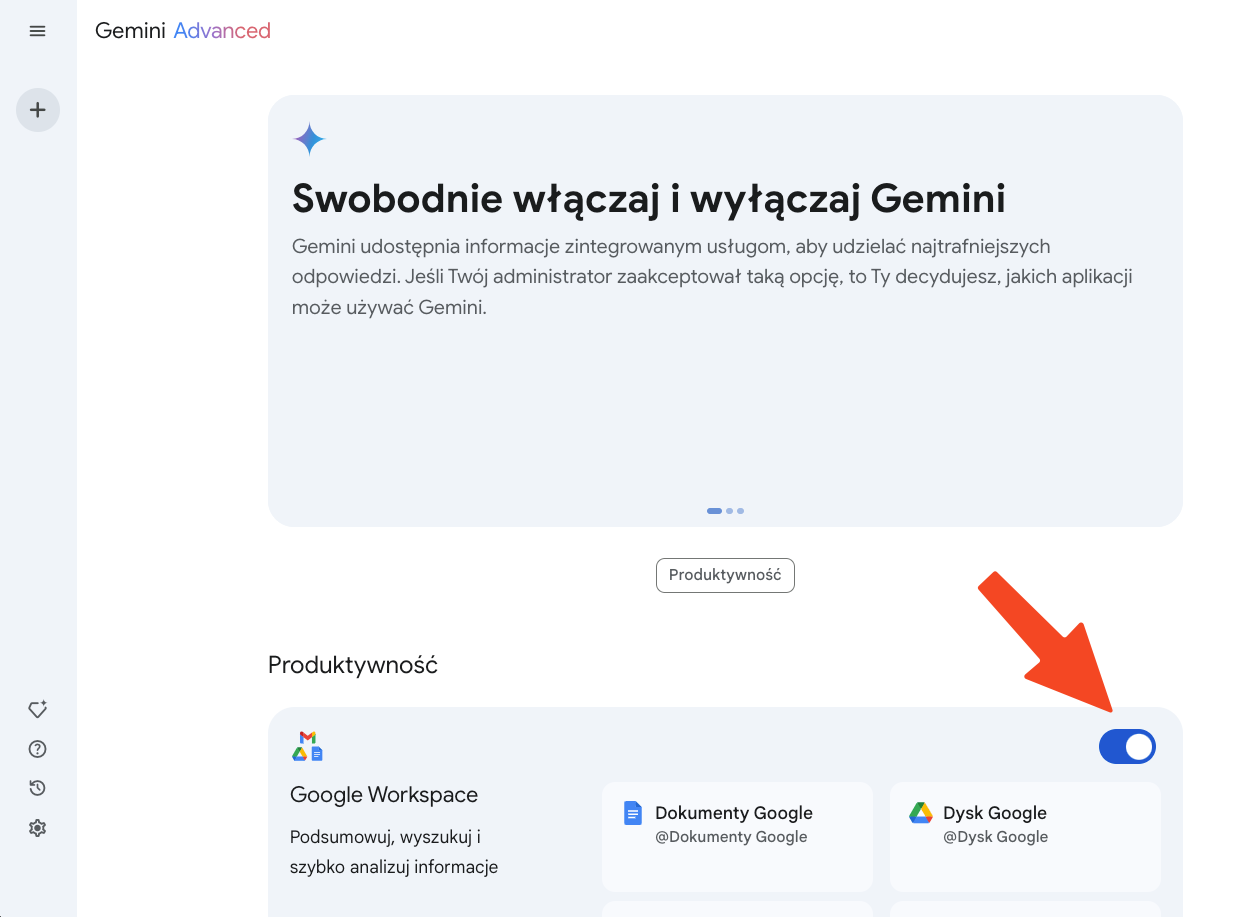This screenshot has width=1260, height=917.
Task: Click the "Swobodnie włączaj i wyłączaj Gemini" heading
Action: coord(648,199)
